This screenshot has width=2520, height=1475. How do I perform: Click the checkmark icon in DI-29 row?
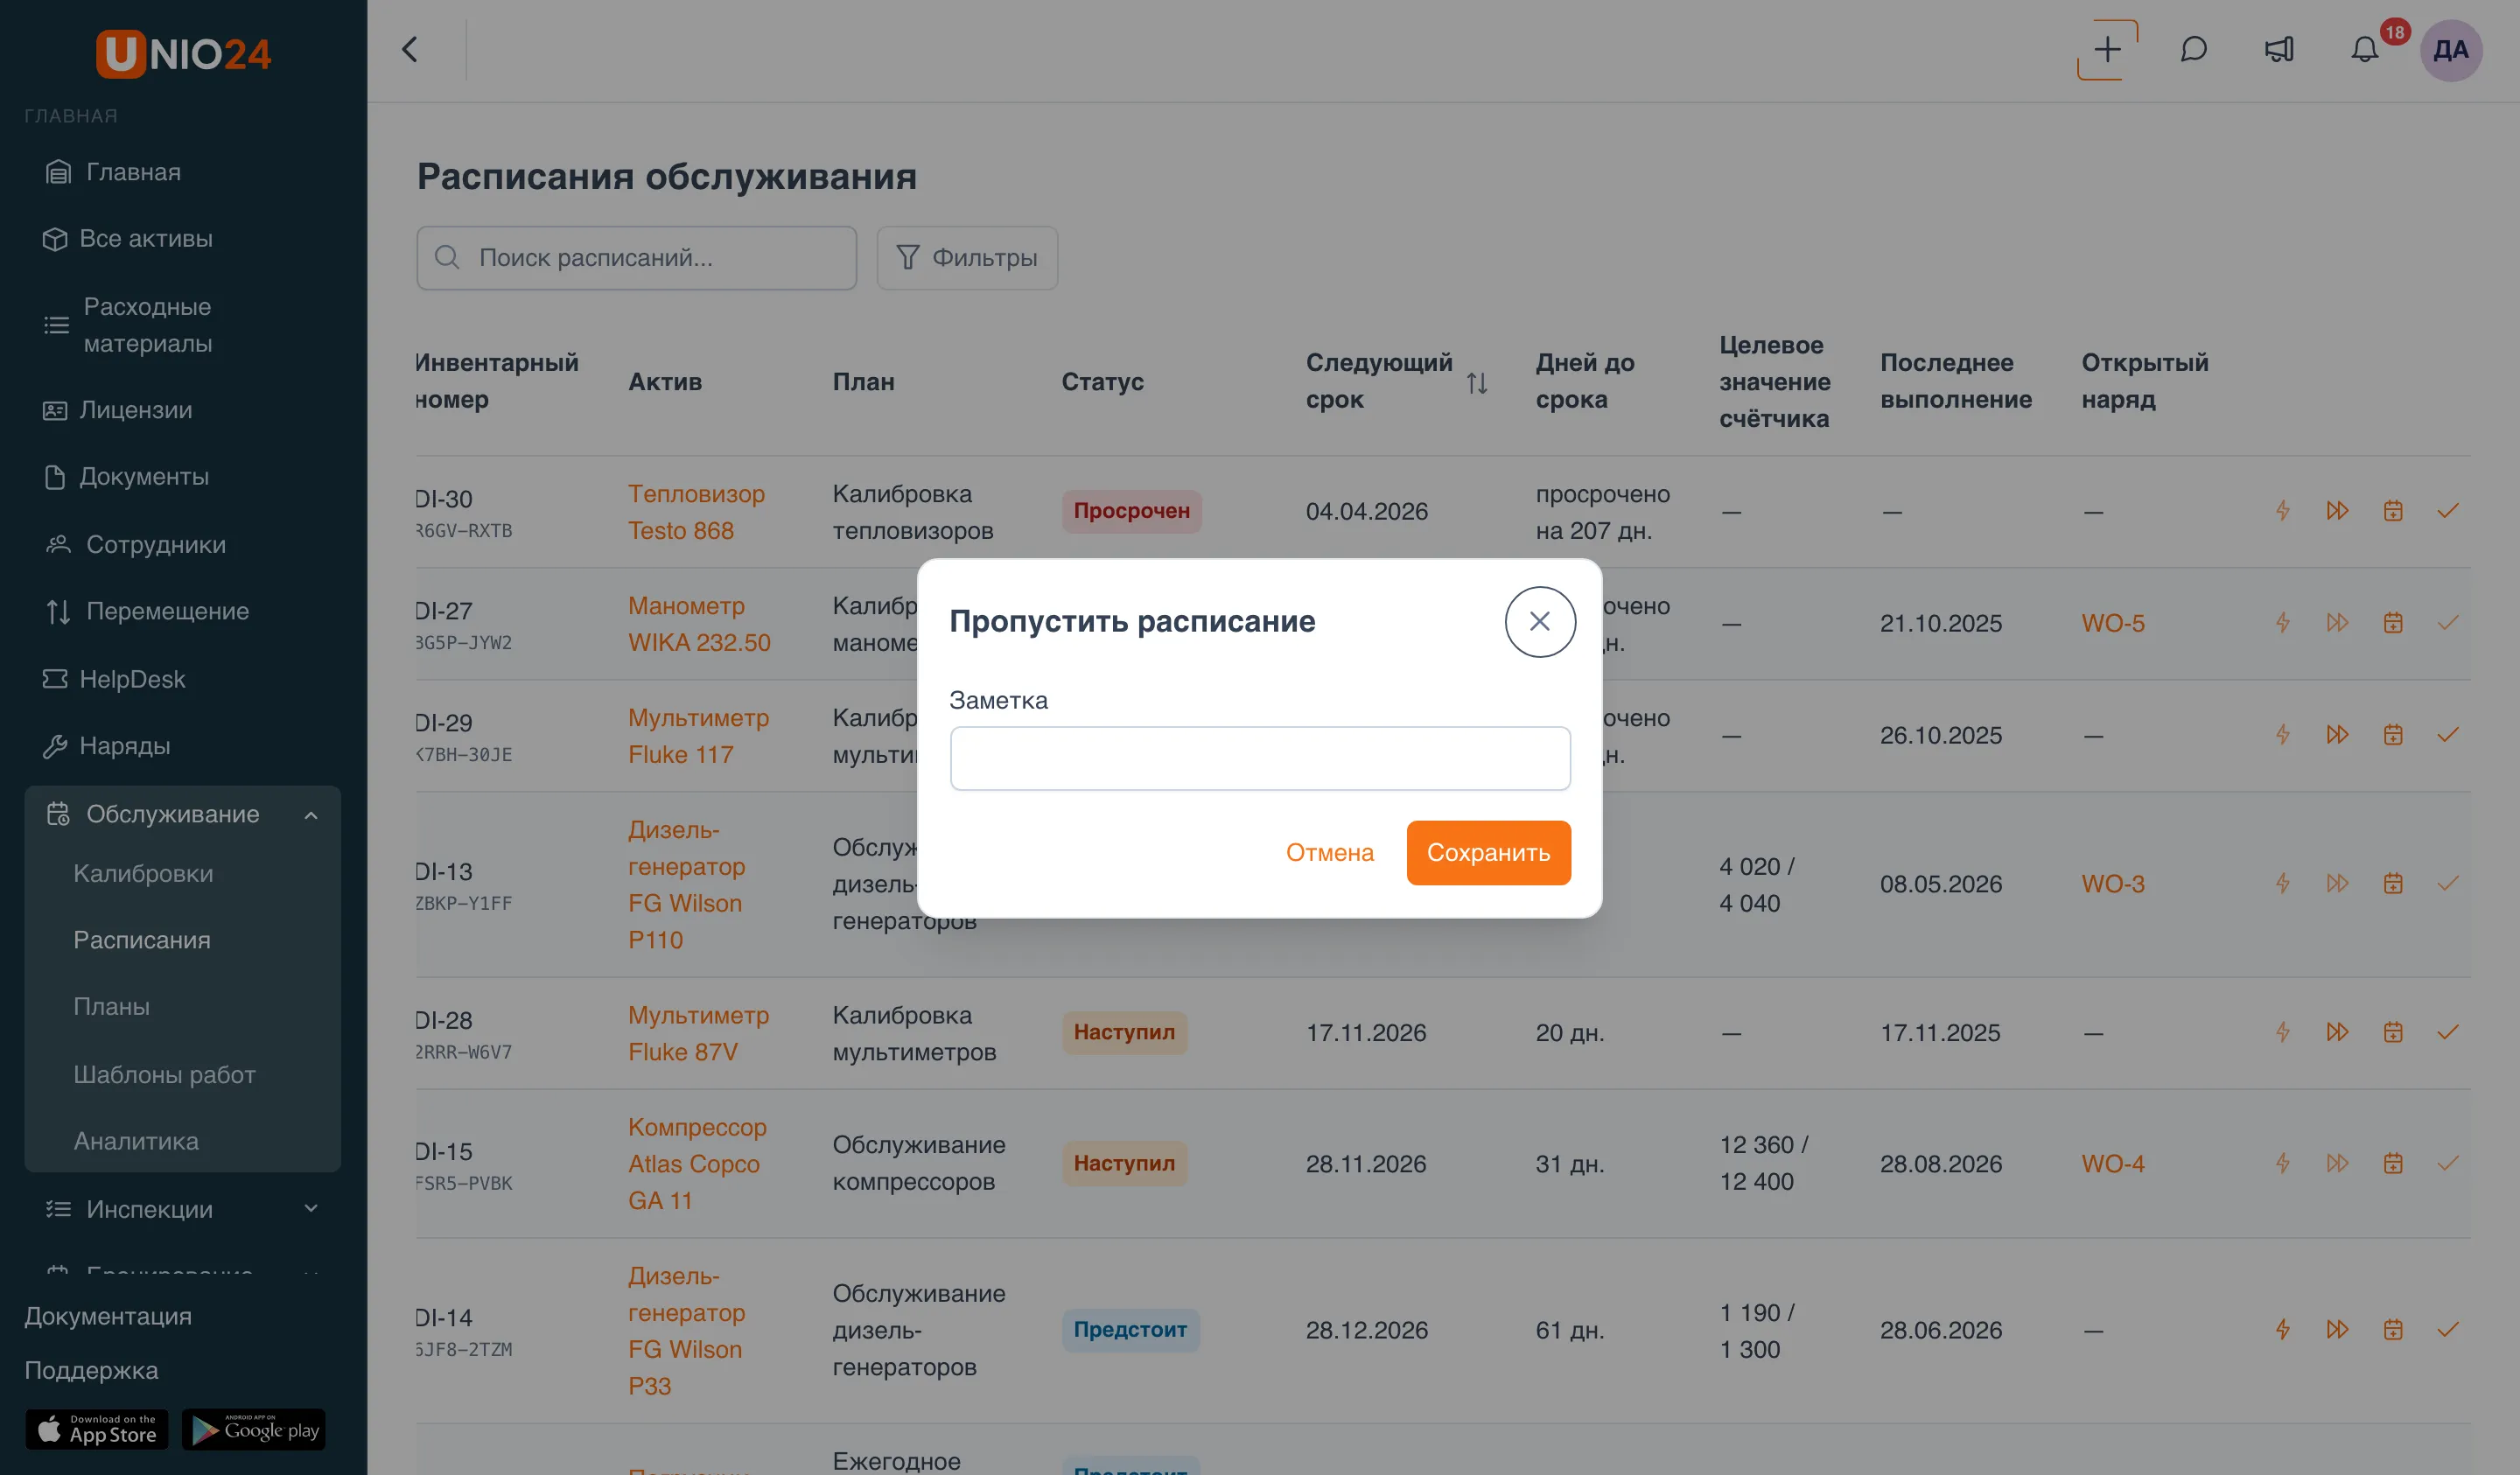pyautogui.click(x=2447, y=734)
